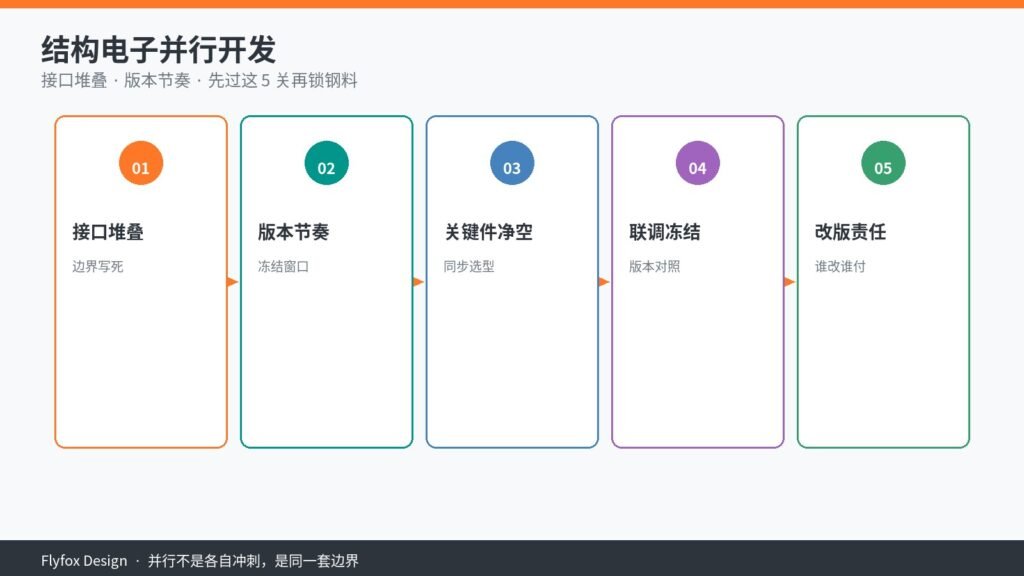Select the 版本对照 description text

click(654, 266)
